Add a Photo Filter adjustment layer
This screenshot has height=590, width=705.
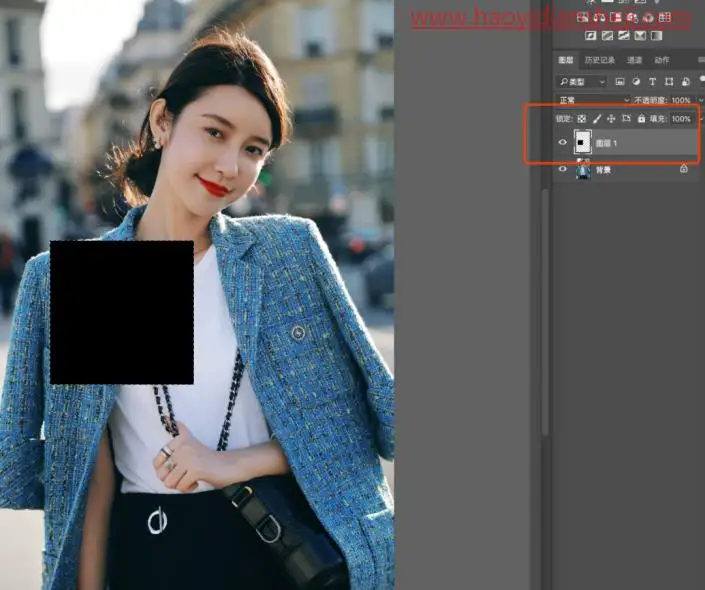[632, 18]
